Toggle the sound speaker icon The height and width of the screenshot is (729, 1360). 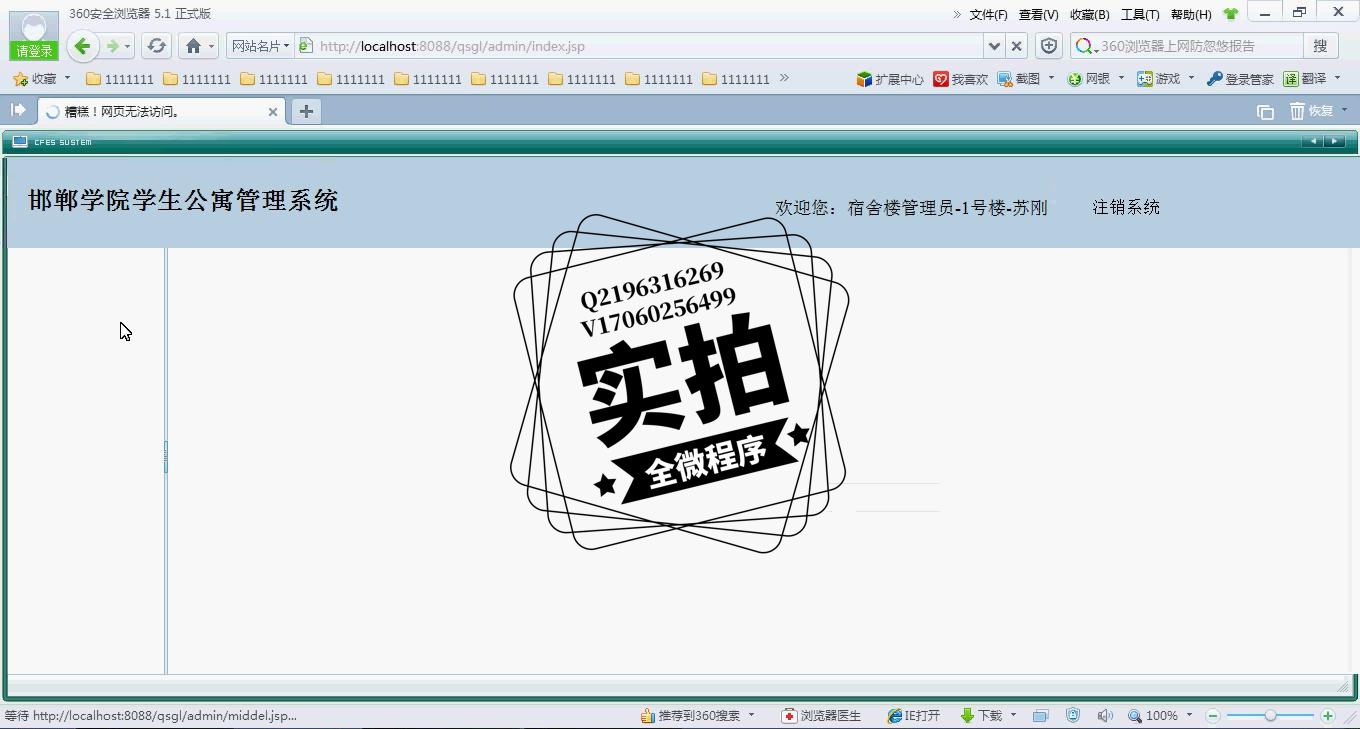[1104, 716]
